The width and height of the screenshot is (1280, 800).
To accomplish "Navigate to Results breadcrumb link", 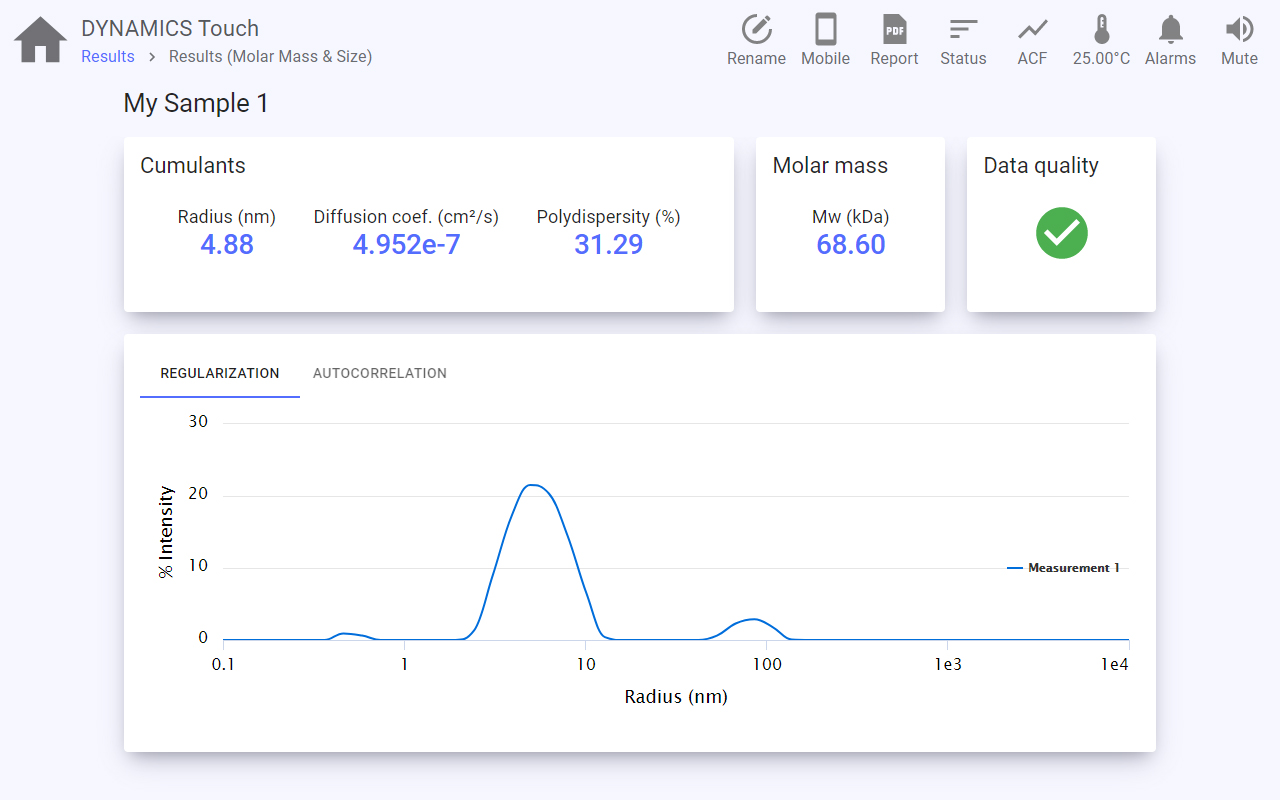I will click(x=108, y=57).
